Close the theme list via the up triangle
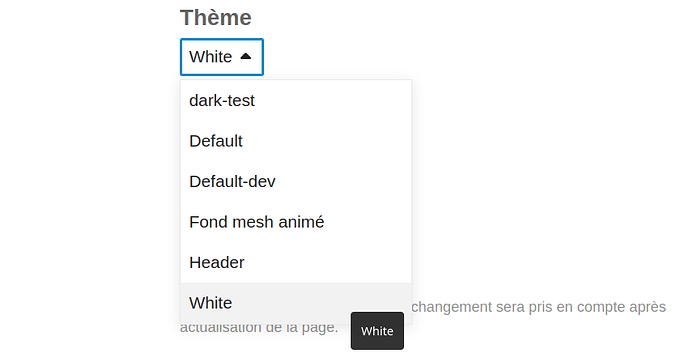690x362 pixels. click(x=246, y=56)
